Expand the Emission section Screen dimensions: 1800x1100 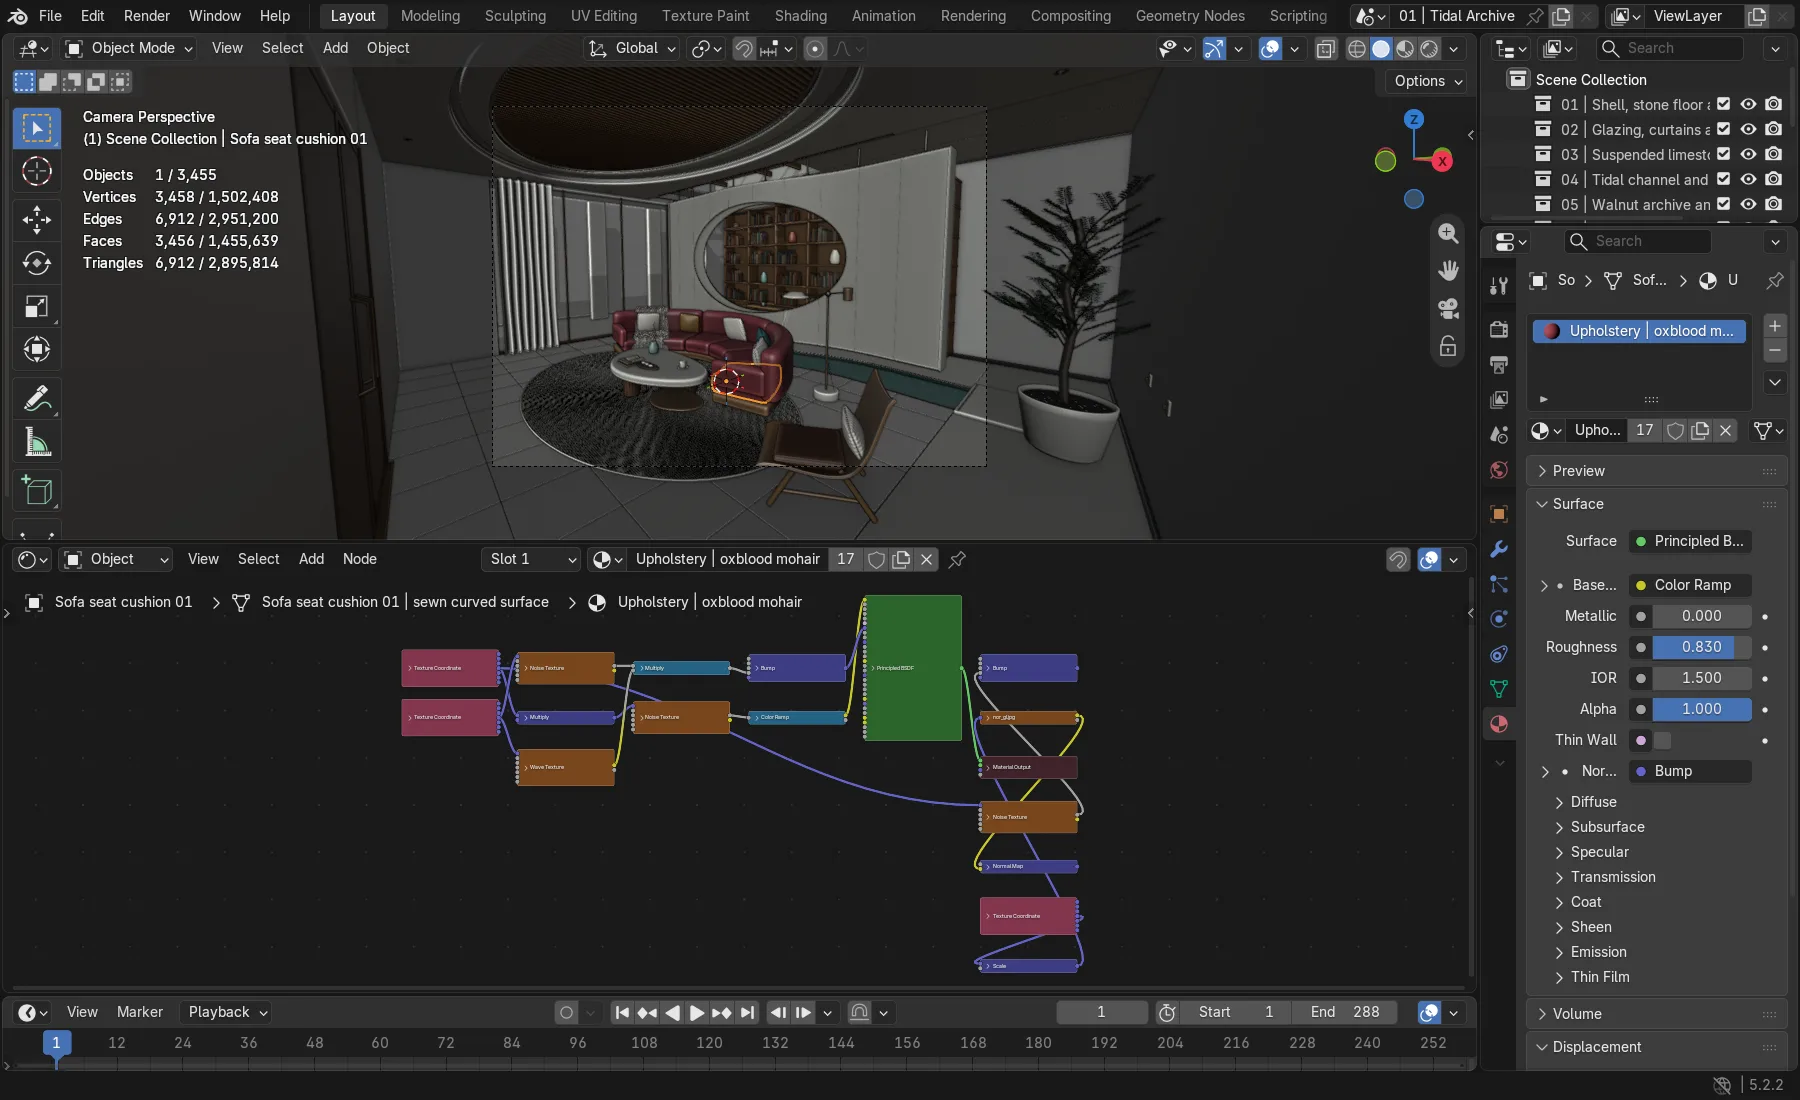(x=1598, y=952)
